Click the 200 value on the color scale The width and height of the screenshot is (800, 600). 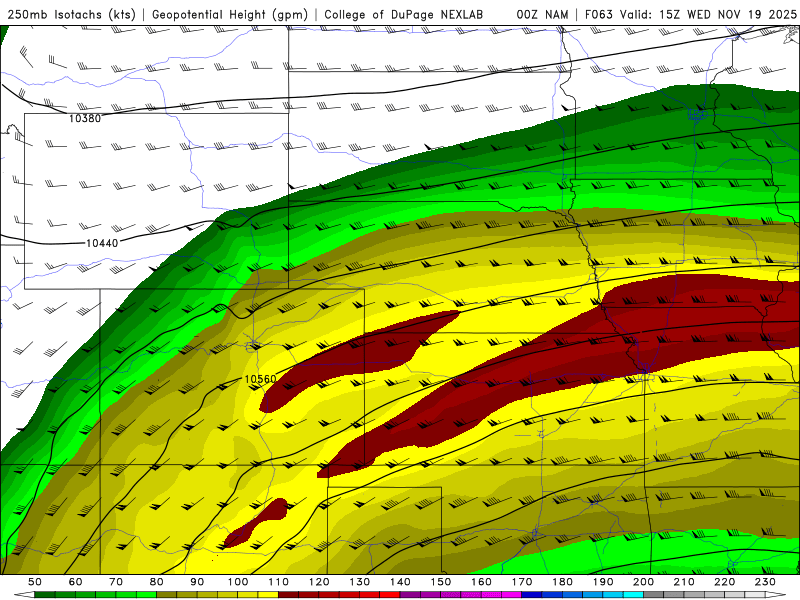pos(643,582)
